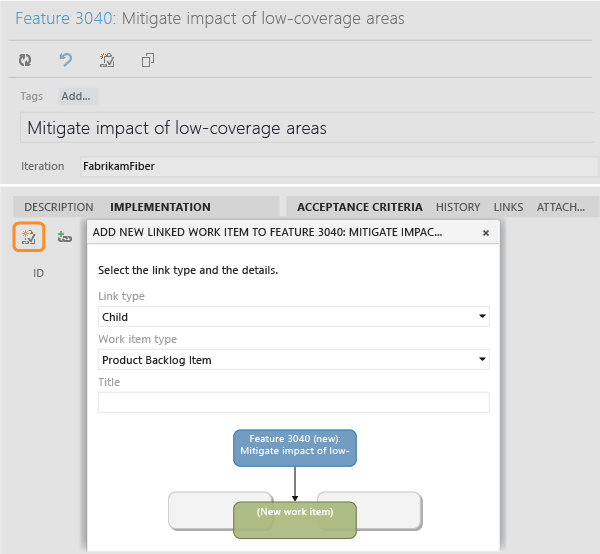The width and height of the screenshot is (600, 554).
Task: Click the 'Select the link type and the details.' text
Action: pos(188,270)
